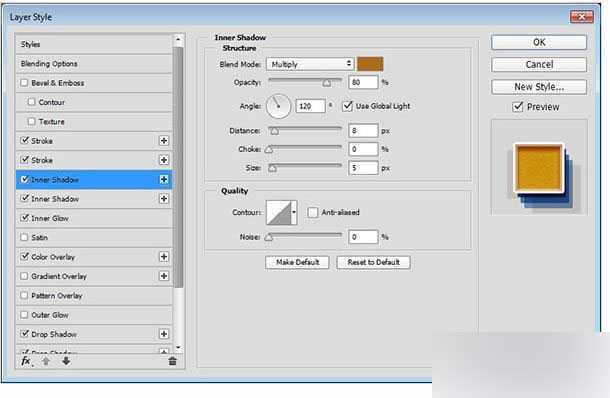610x398 pixels.
Task: Move effect up with the up arrow icon
Action: (x=46, y=361)
